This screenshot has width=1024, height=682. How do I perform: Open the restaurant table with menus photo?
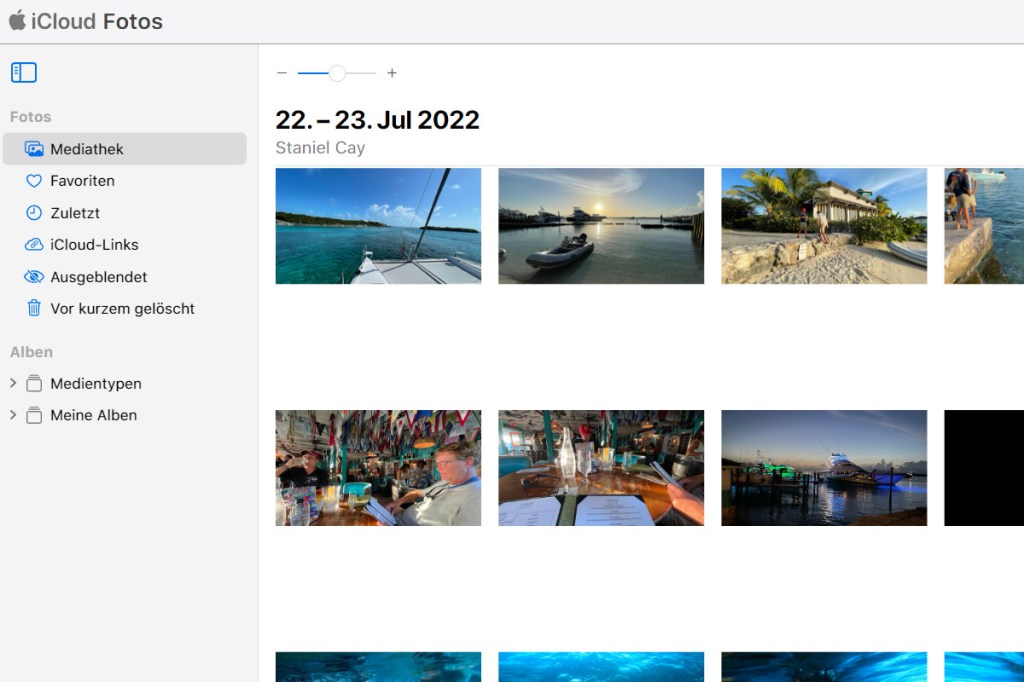(x=601, y=468)
